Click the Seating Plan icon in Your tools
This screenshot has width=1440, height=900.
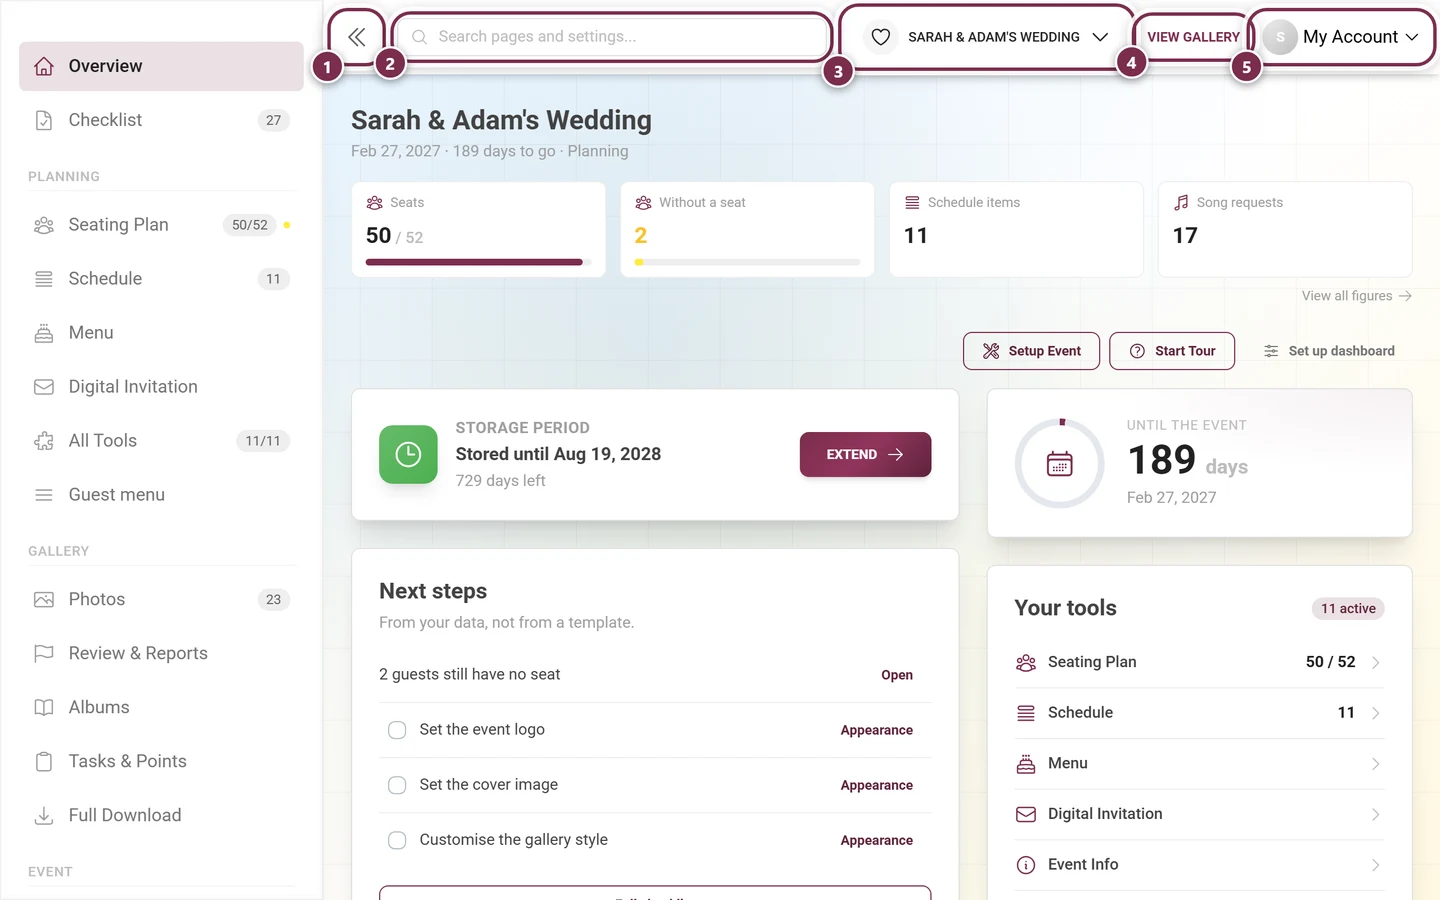coord(1026,662)
